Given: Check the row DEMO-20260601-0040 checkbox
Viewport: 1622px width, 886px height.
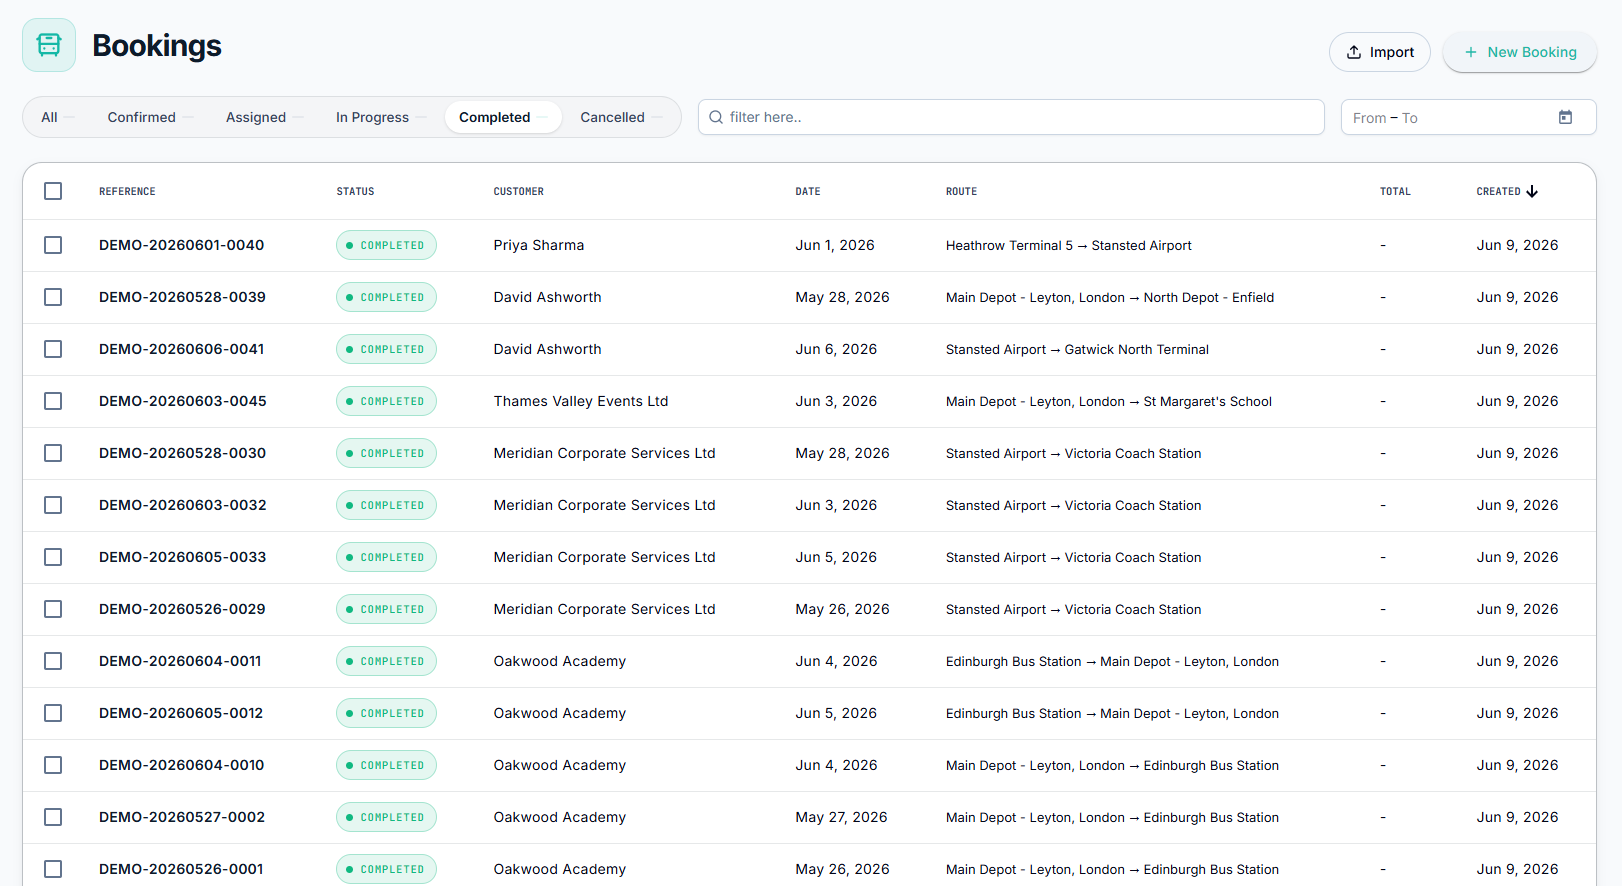Looking at the screenshot, I should click(x=53, y=245).
